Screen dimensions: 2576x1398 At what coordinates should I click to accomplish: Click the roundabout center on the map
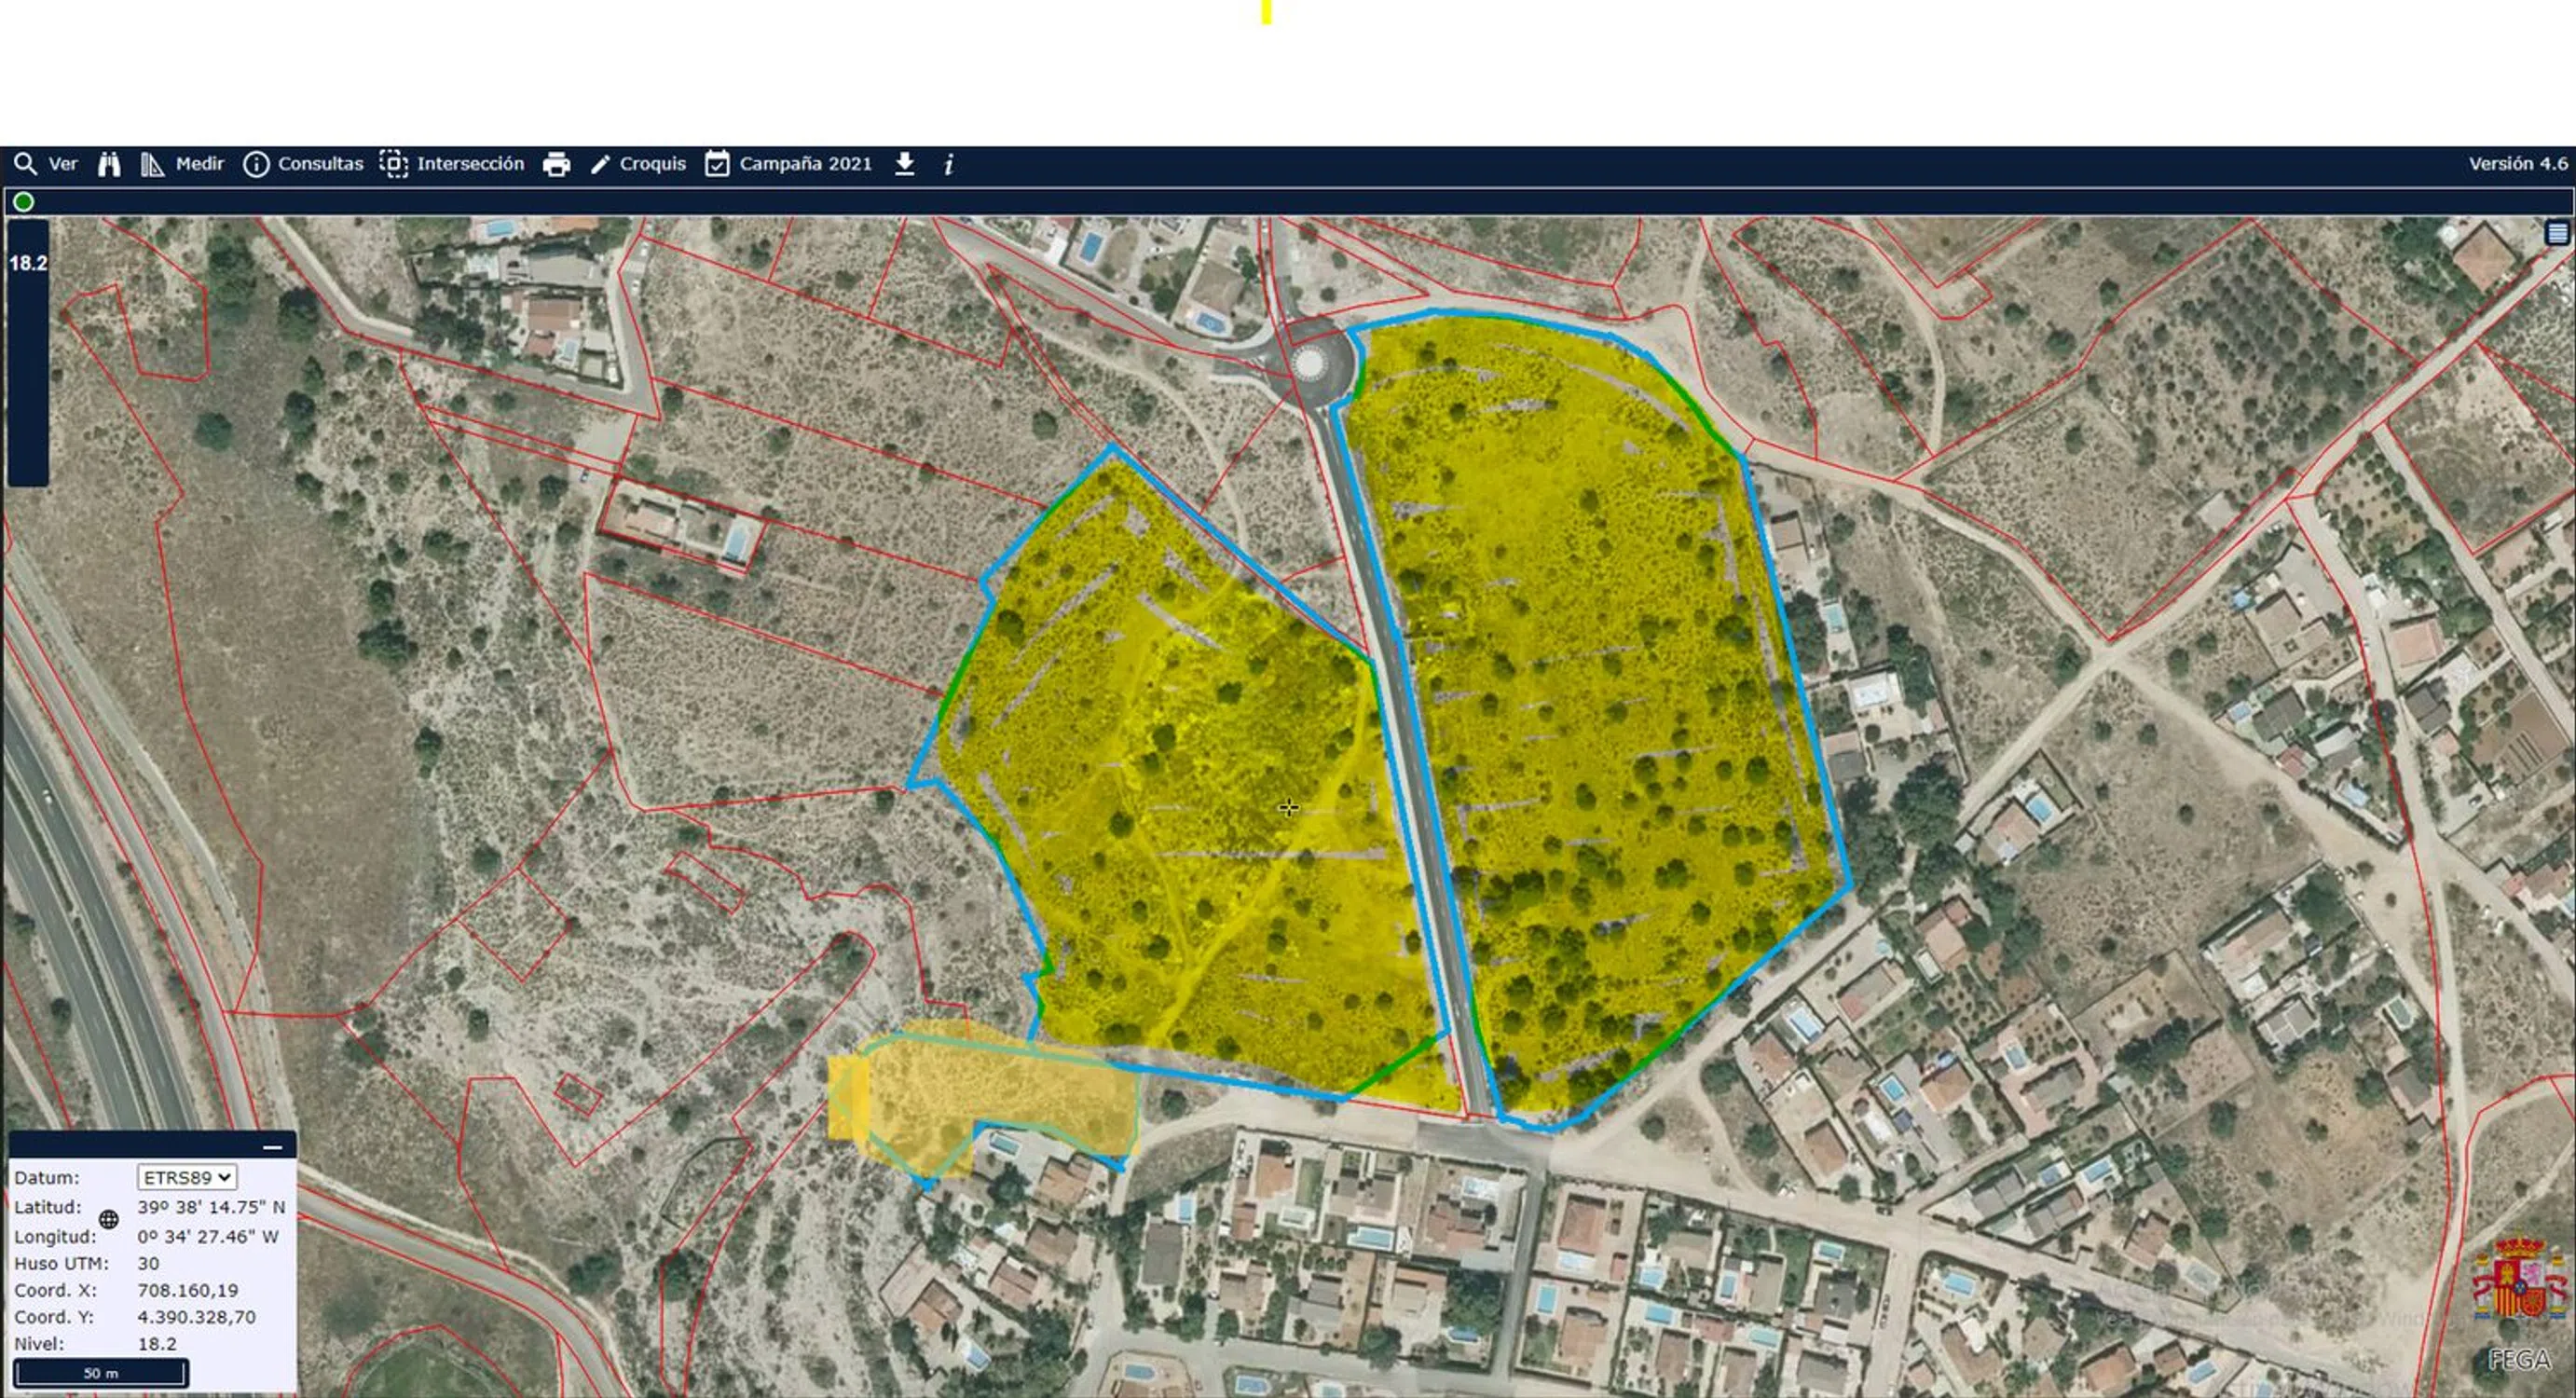(x=1309, y=362)
